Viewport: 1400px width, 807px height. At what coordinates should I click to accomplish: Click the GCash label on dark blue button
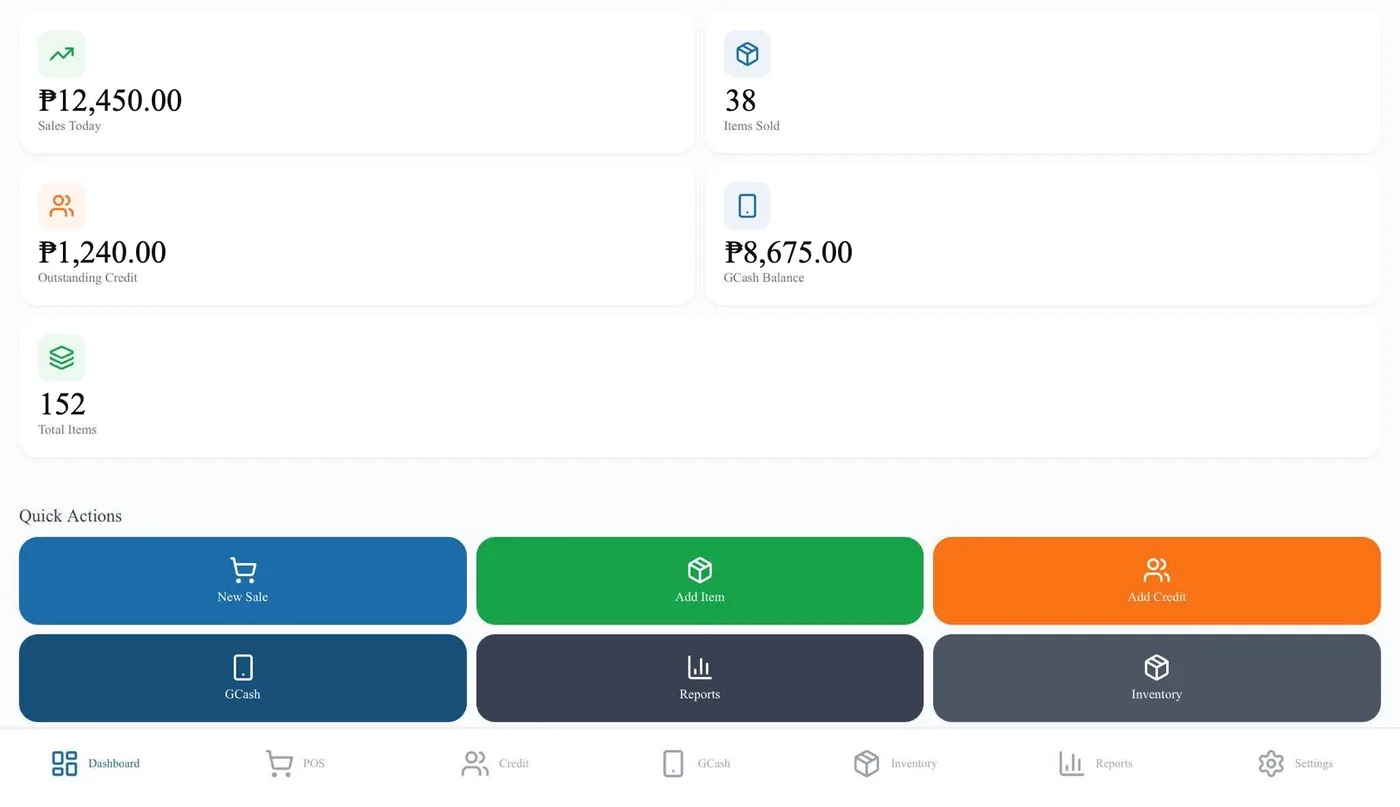[x=243, y=694]
